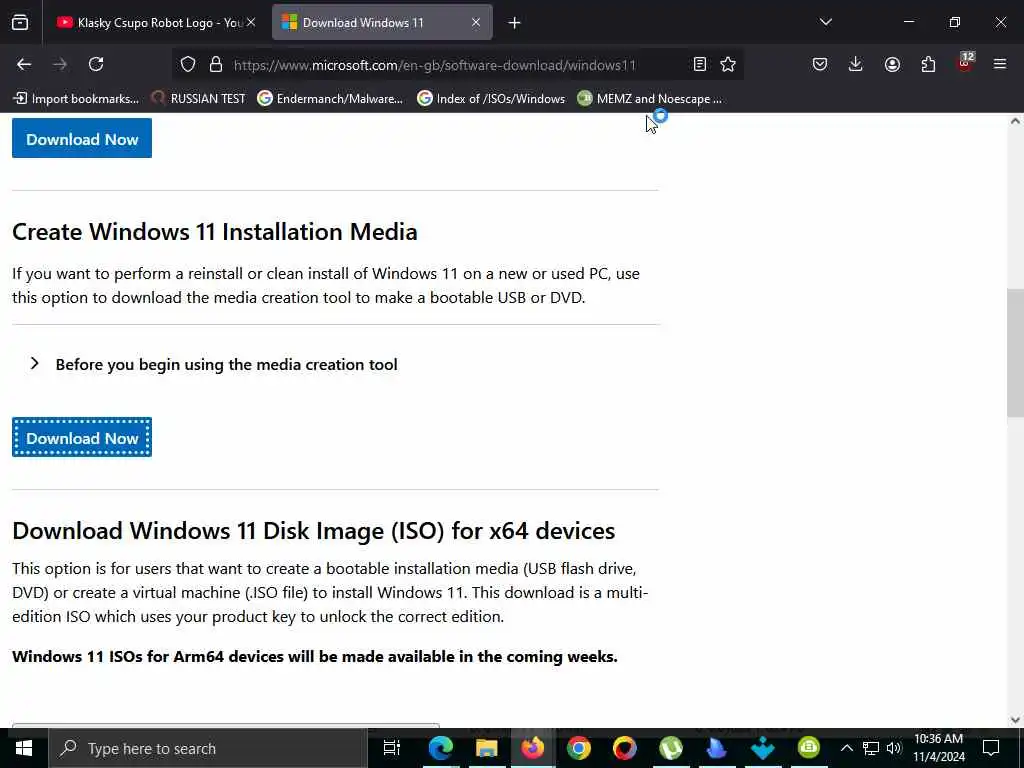Screen dimensions: 1024x768
Task: Open MEMZ and Noescape bookmark
Action: [x=650, y=99]
